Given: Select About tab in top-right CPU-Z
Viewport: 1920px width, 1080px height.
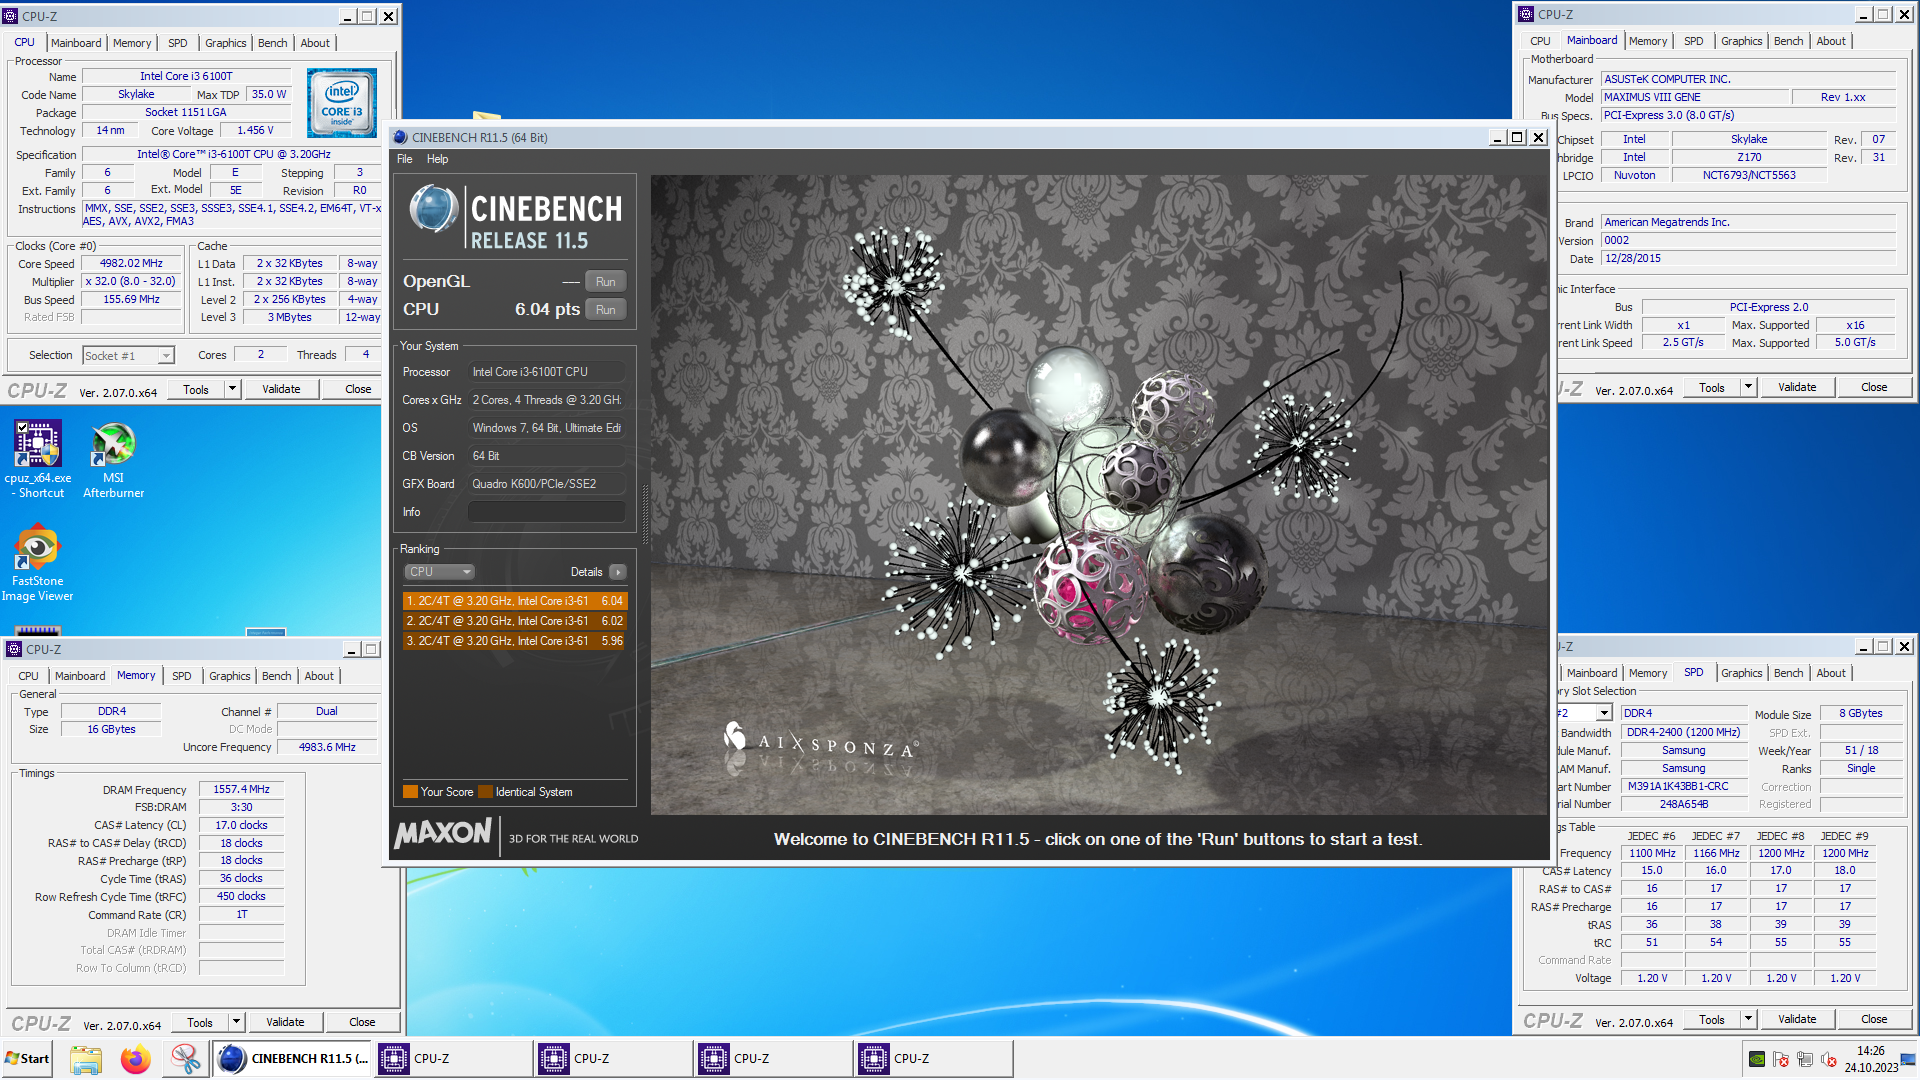Looking at the screenshot, I should (x=1831, y=41).
